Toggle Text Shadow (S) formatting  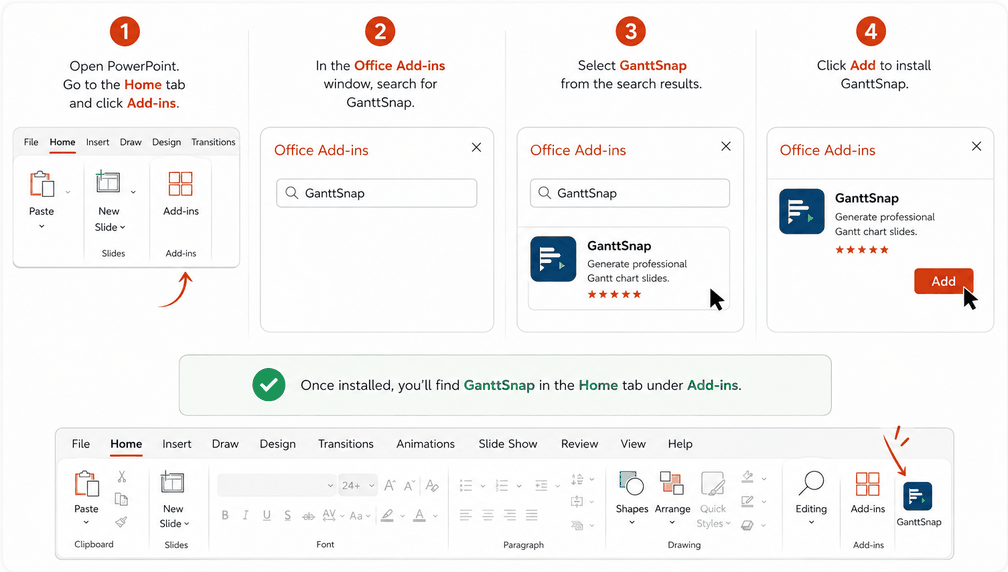(x=287, y=515)
